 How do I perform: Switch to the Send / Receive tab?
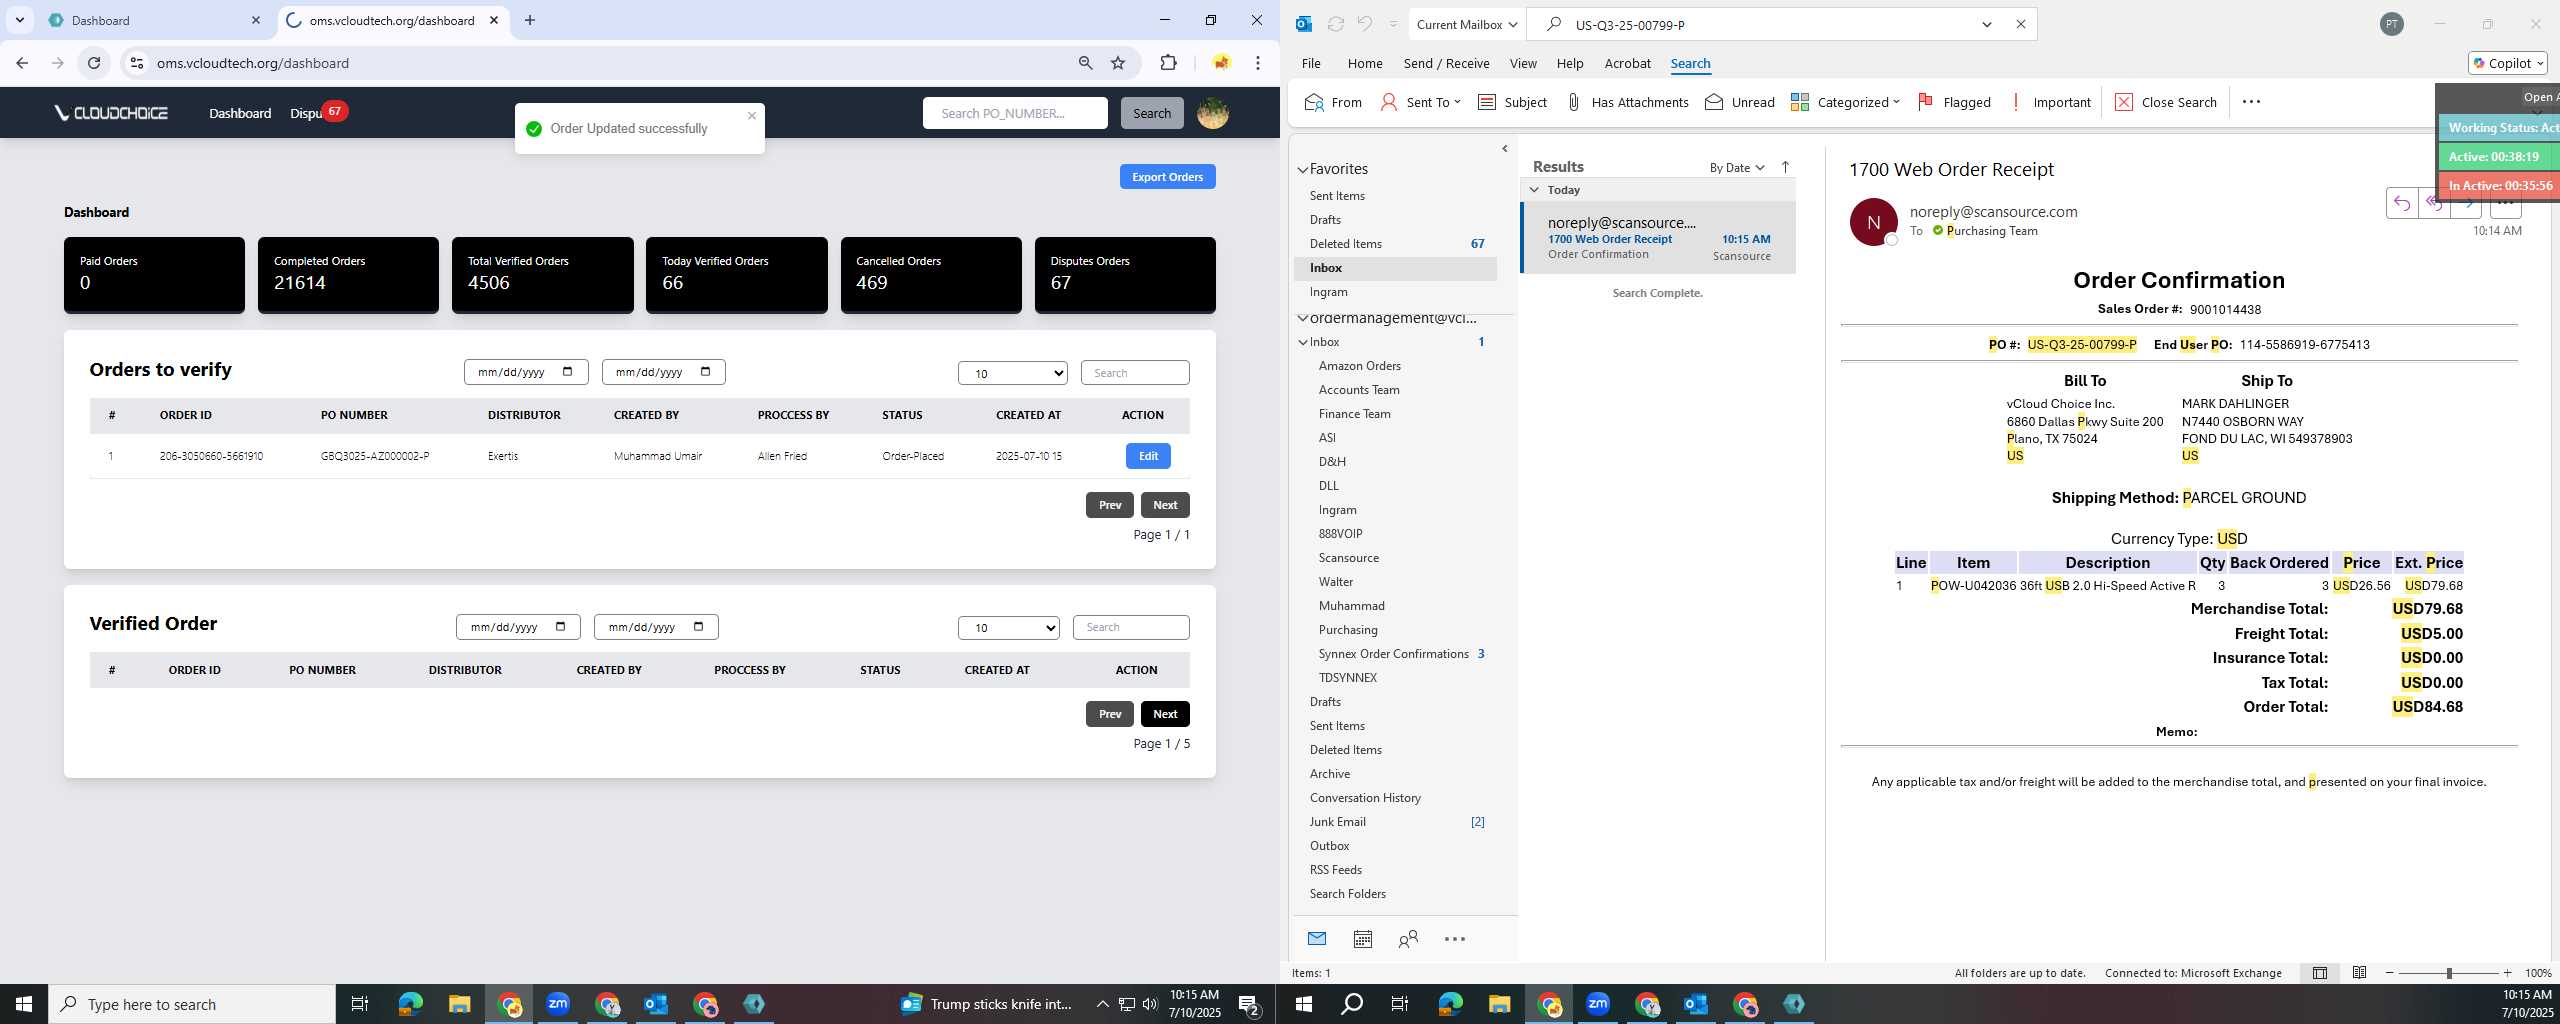[x=1446, y=63]
